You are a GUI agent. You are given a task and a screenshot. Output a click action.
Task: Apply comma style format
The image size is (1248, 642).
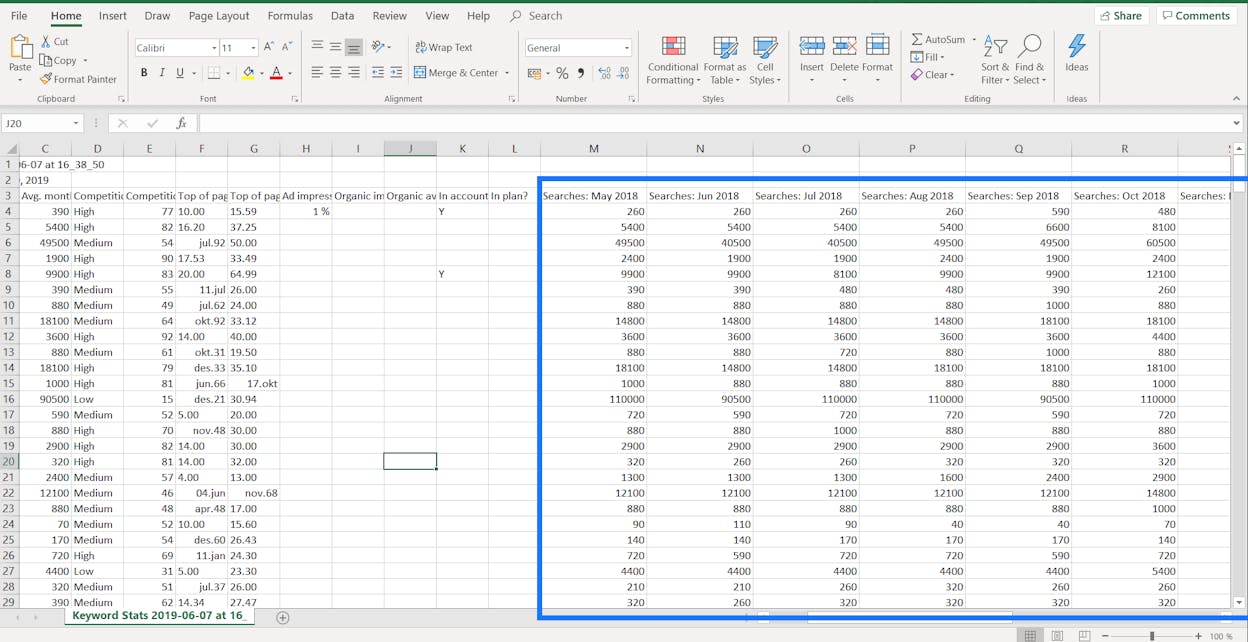[x=581, y=73]
